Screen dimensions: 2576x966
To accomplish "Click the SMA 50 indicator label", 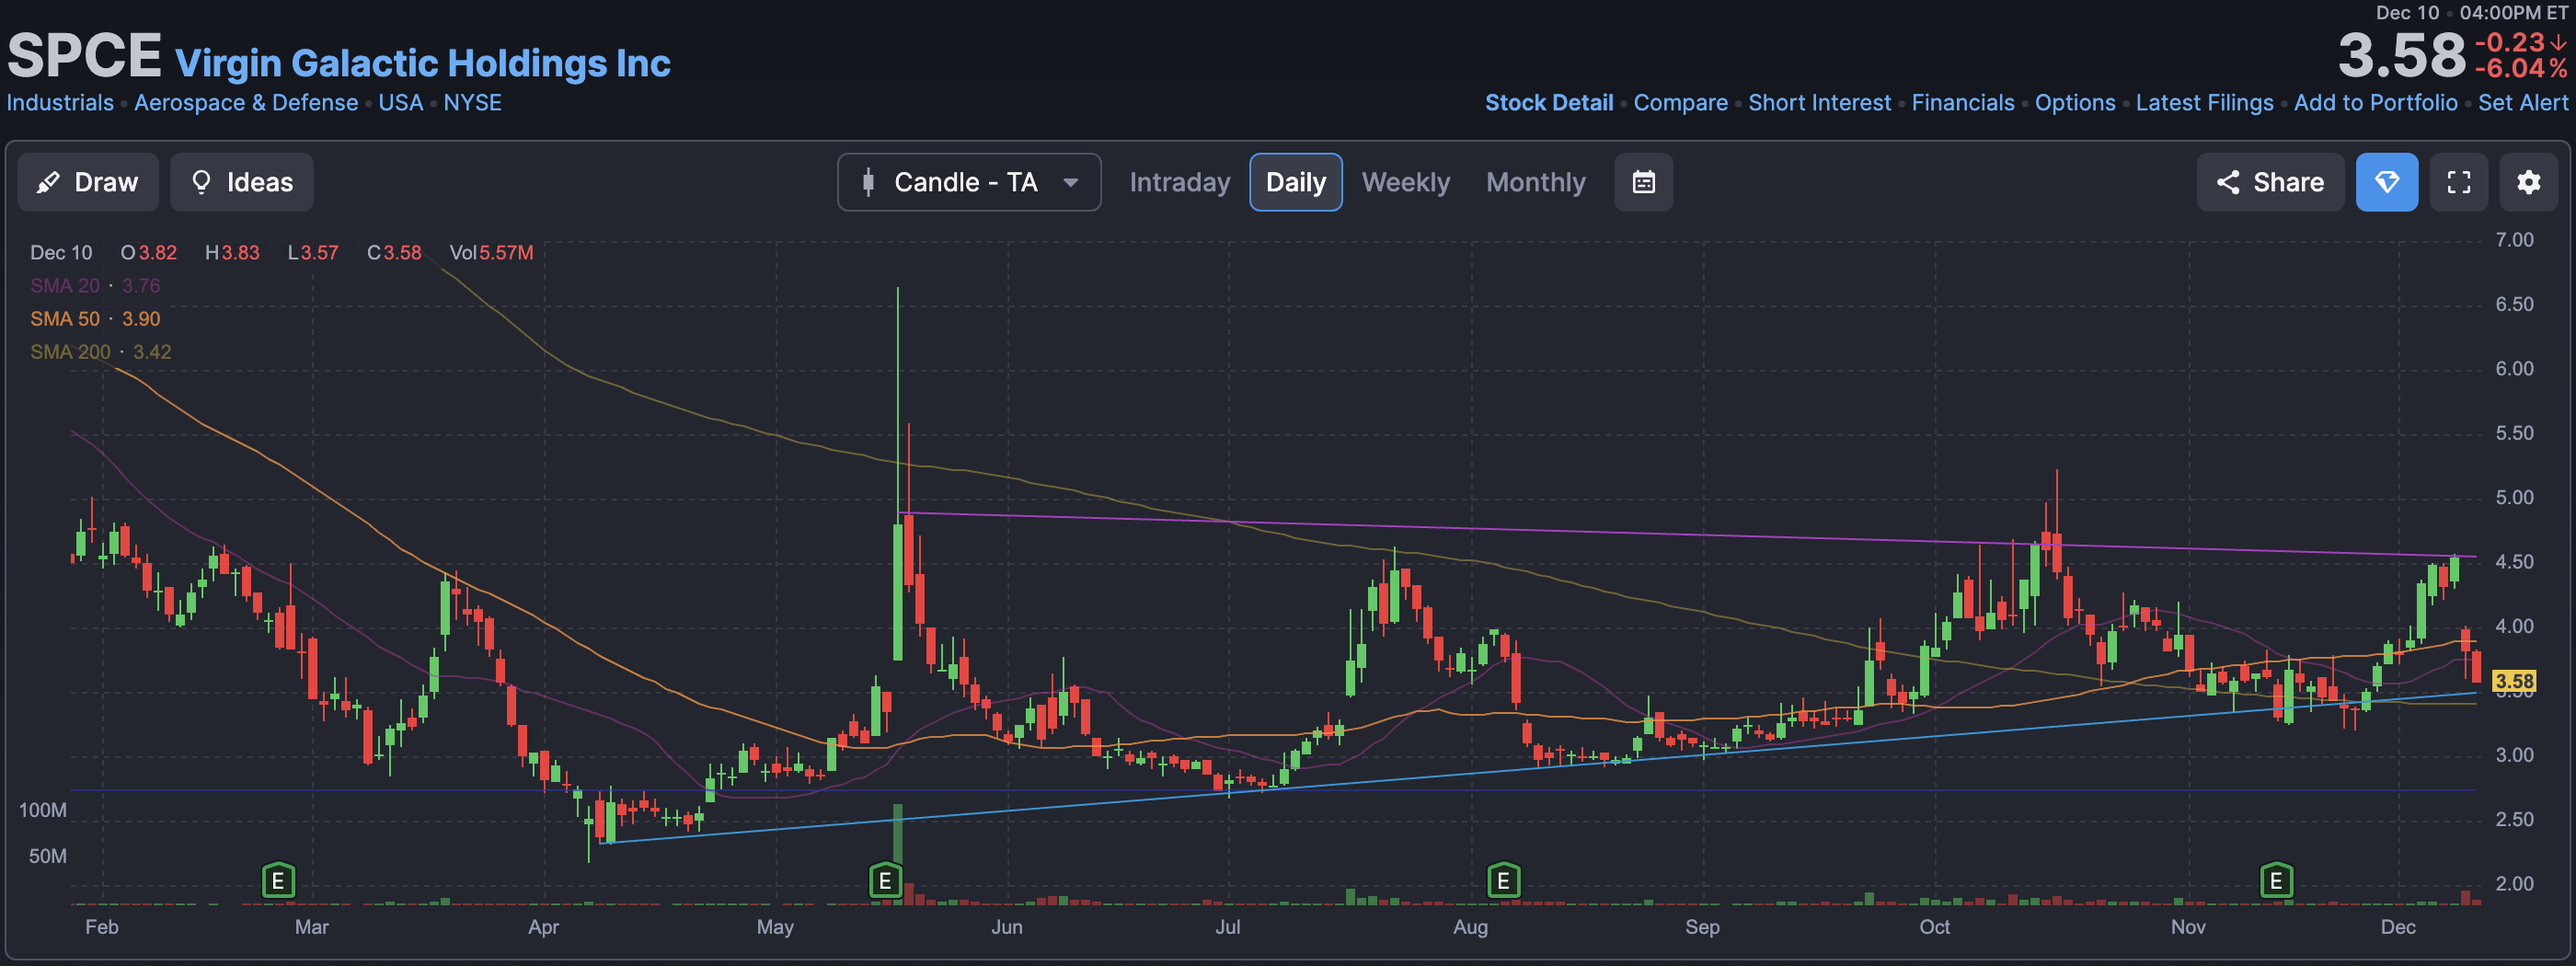I will point(65,319).
